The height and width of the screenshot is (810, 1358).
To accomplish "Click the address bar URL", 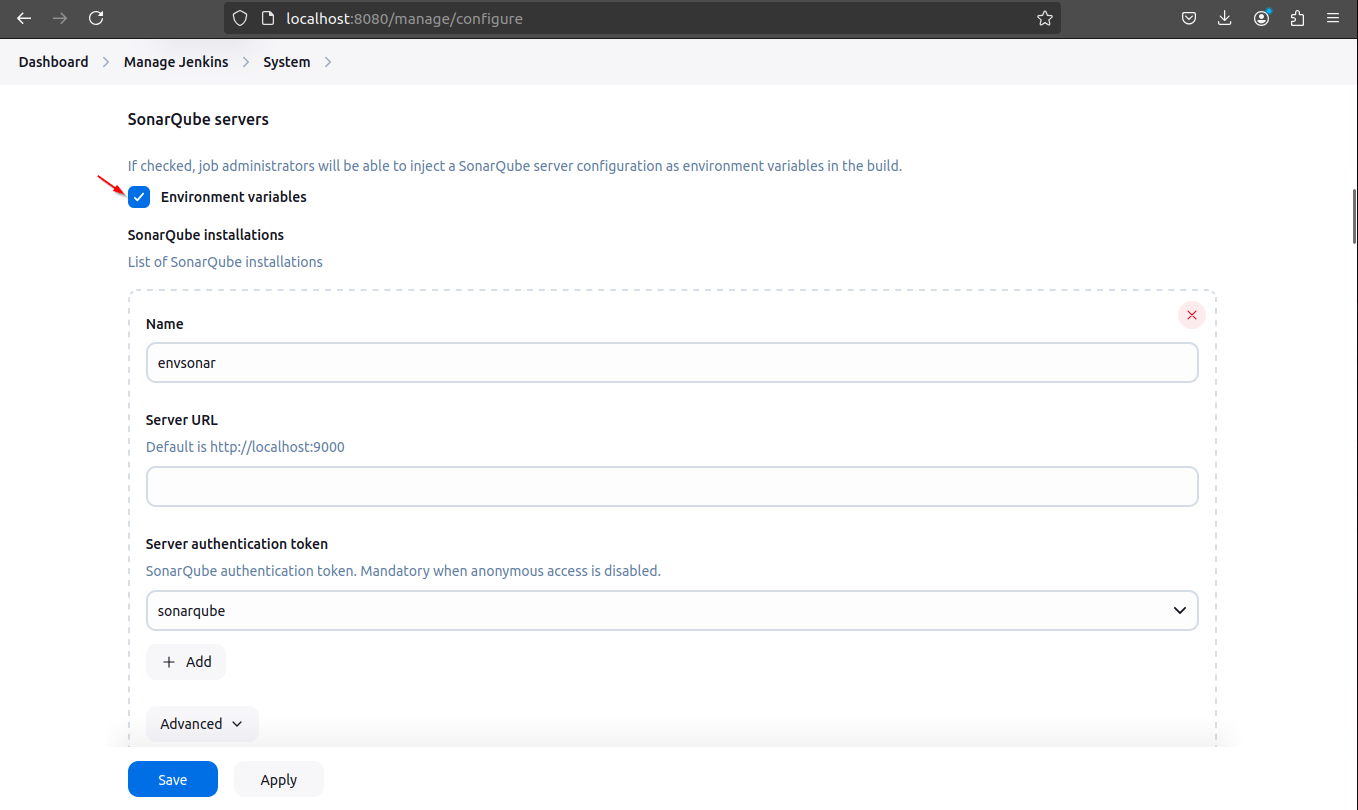I will 404,18.
